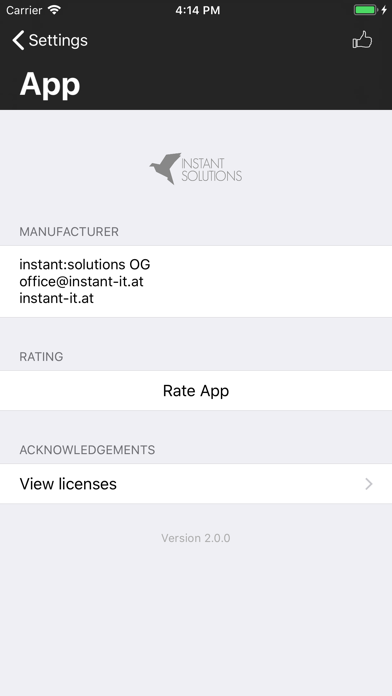Tap the RATING section header
Image resolution: width=392 pixels, height=696 pixels.
[41, 356]
